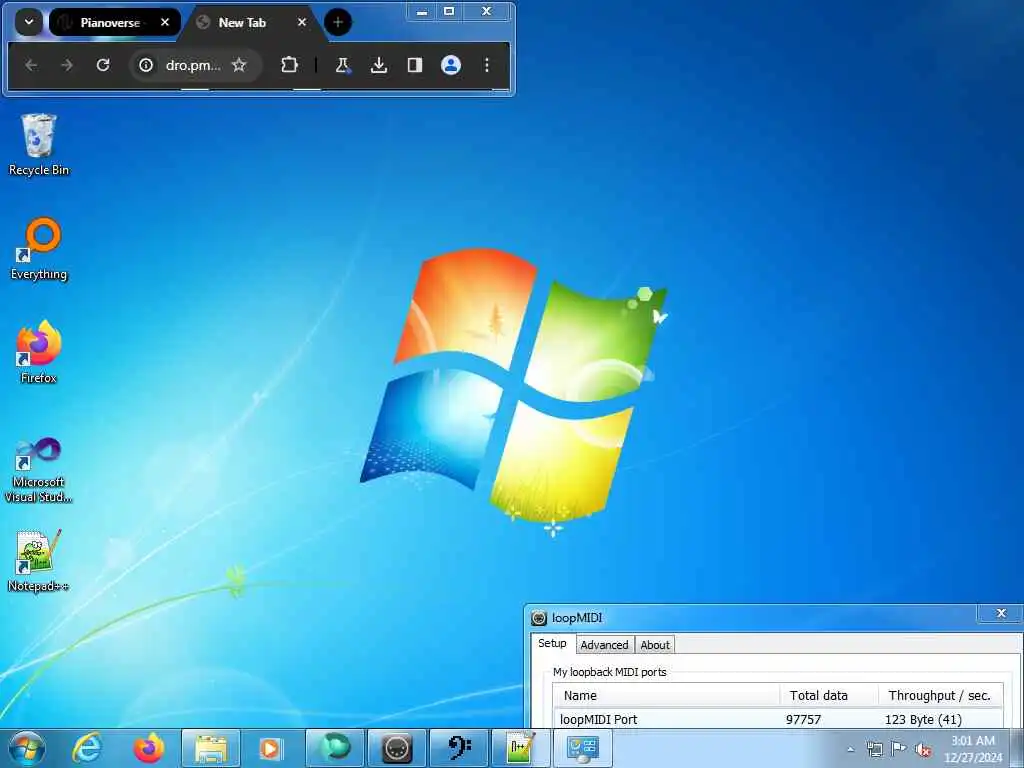Close the Pianoverse tab

point(165,22)
